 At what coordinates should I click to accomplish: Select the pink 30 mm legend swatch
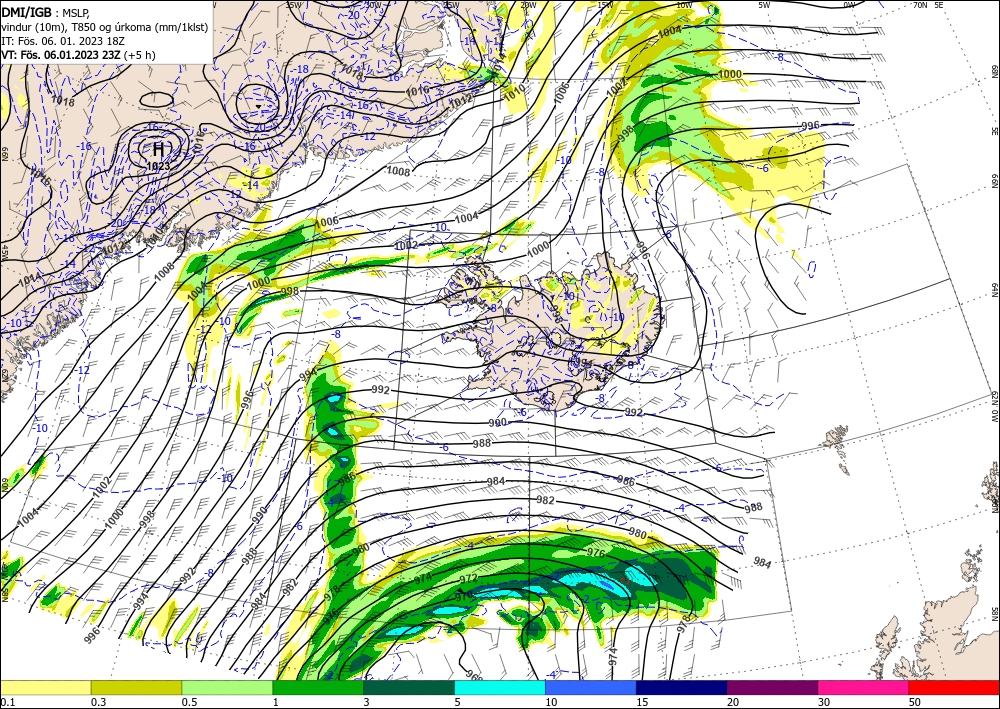click(863, 687)
